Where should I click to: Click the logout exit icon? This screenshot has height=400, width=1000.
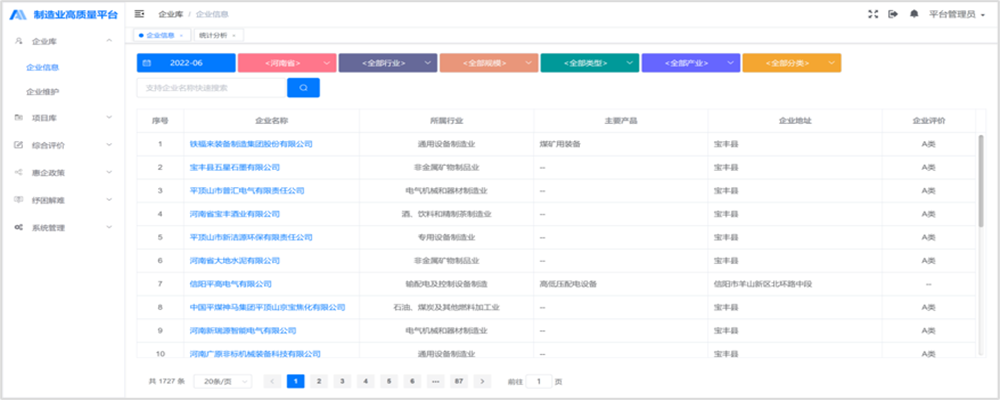click(893, 13)
